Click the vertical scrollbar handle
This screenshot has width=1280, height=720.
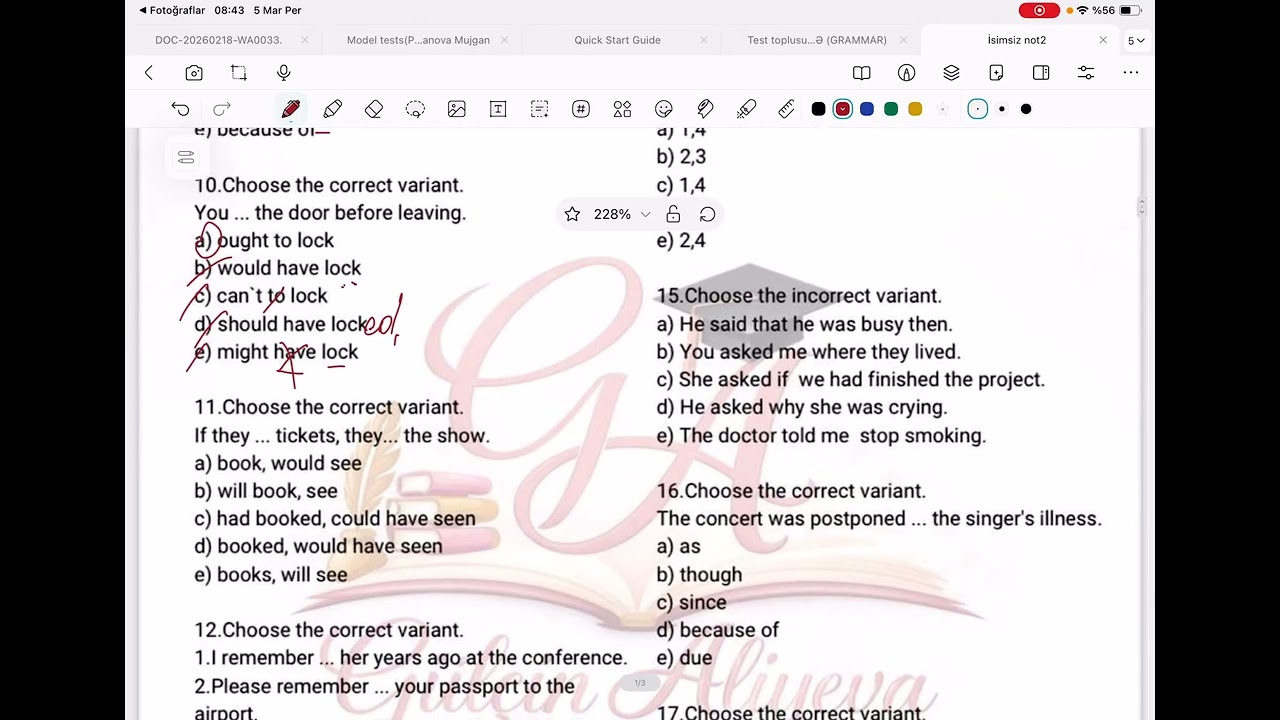point(1142,207)
